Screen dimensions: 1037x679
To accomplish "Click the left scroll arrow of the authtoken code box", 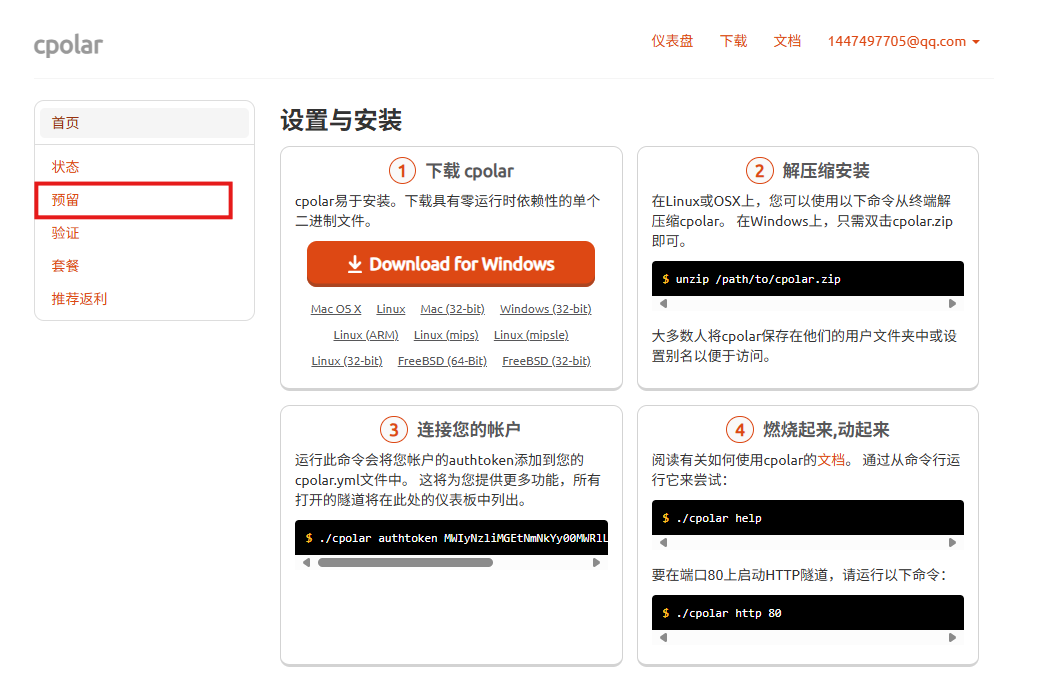I will point(305,562).
